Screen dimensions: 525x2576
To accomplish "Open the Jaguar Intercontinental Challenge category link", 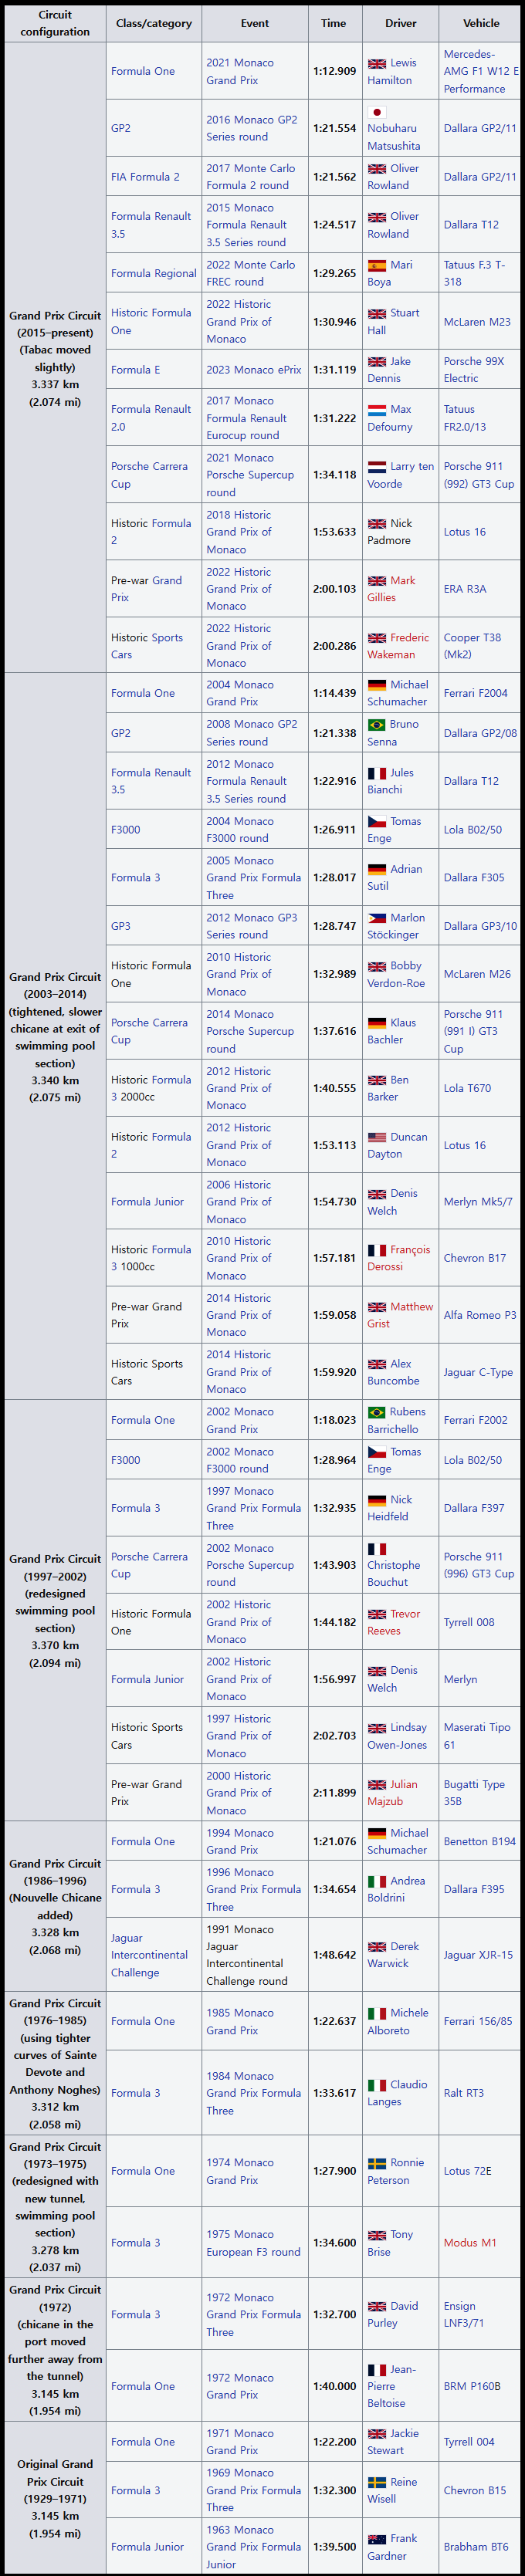I will 149,1955.
